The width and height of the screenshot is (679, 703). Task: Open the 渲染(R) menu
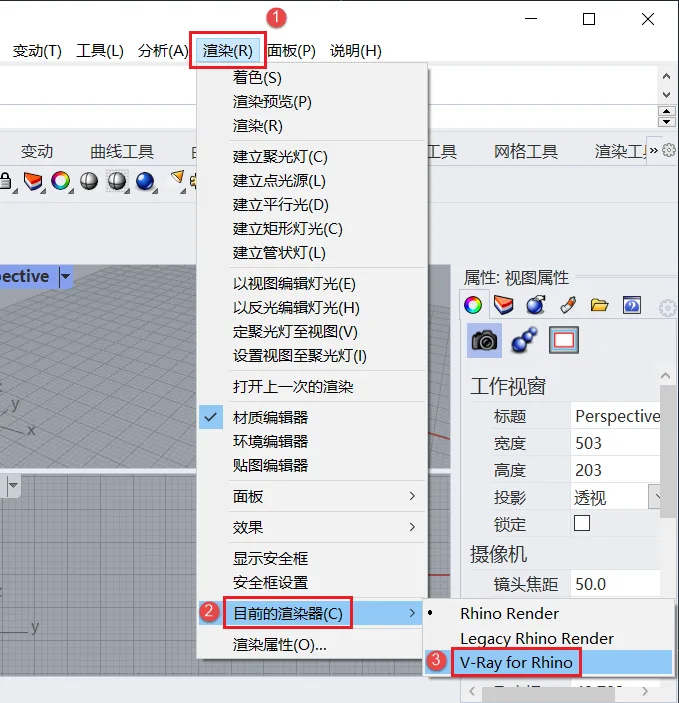point(228,50)
